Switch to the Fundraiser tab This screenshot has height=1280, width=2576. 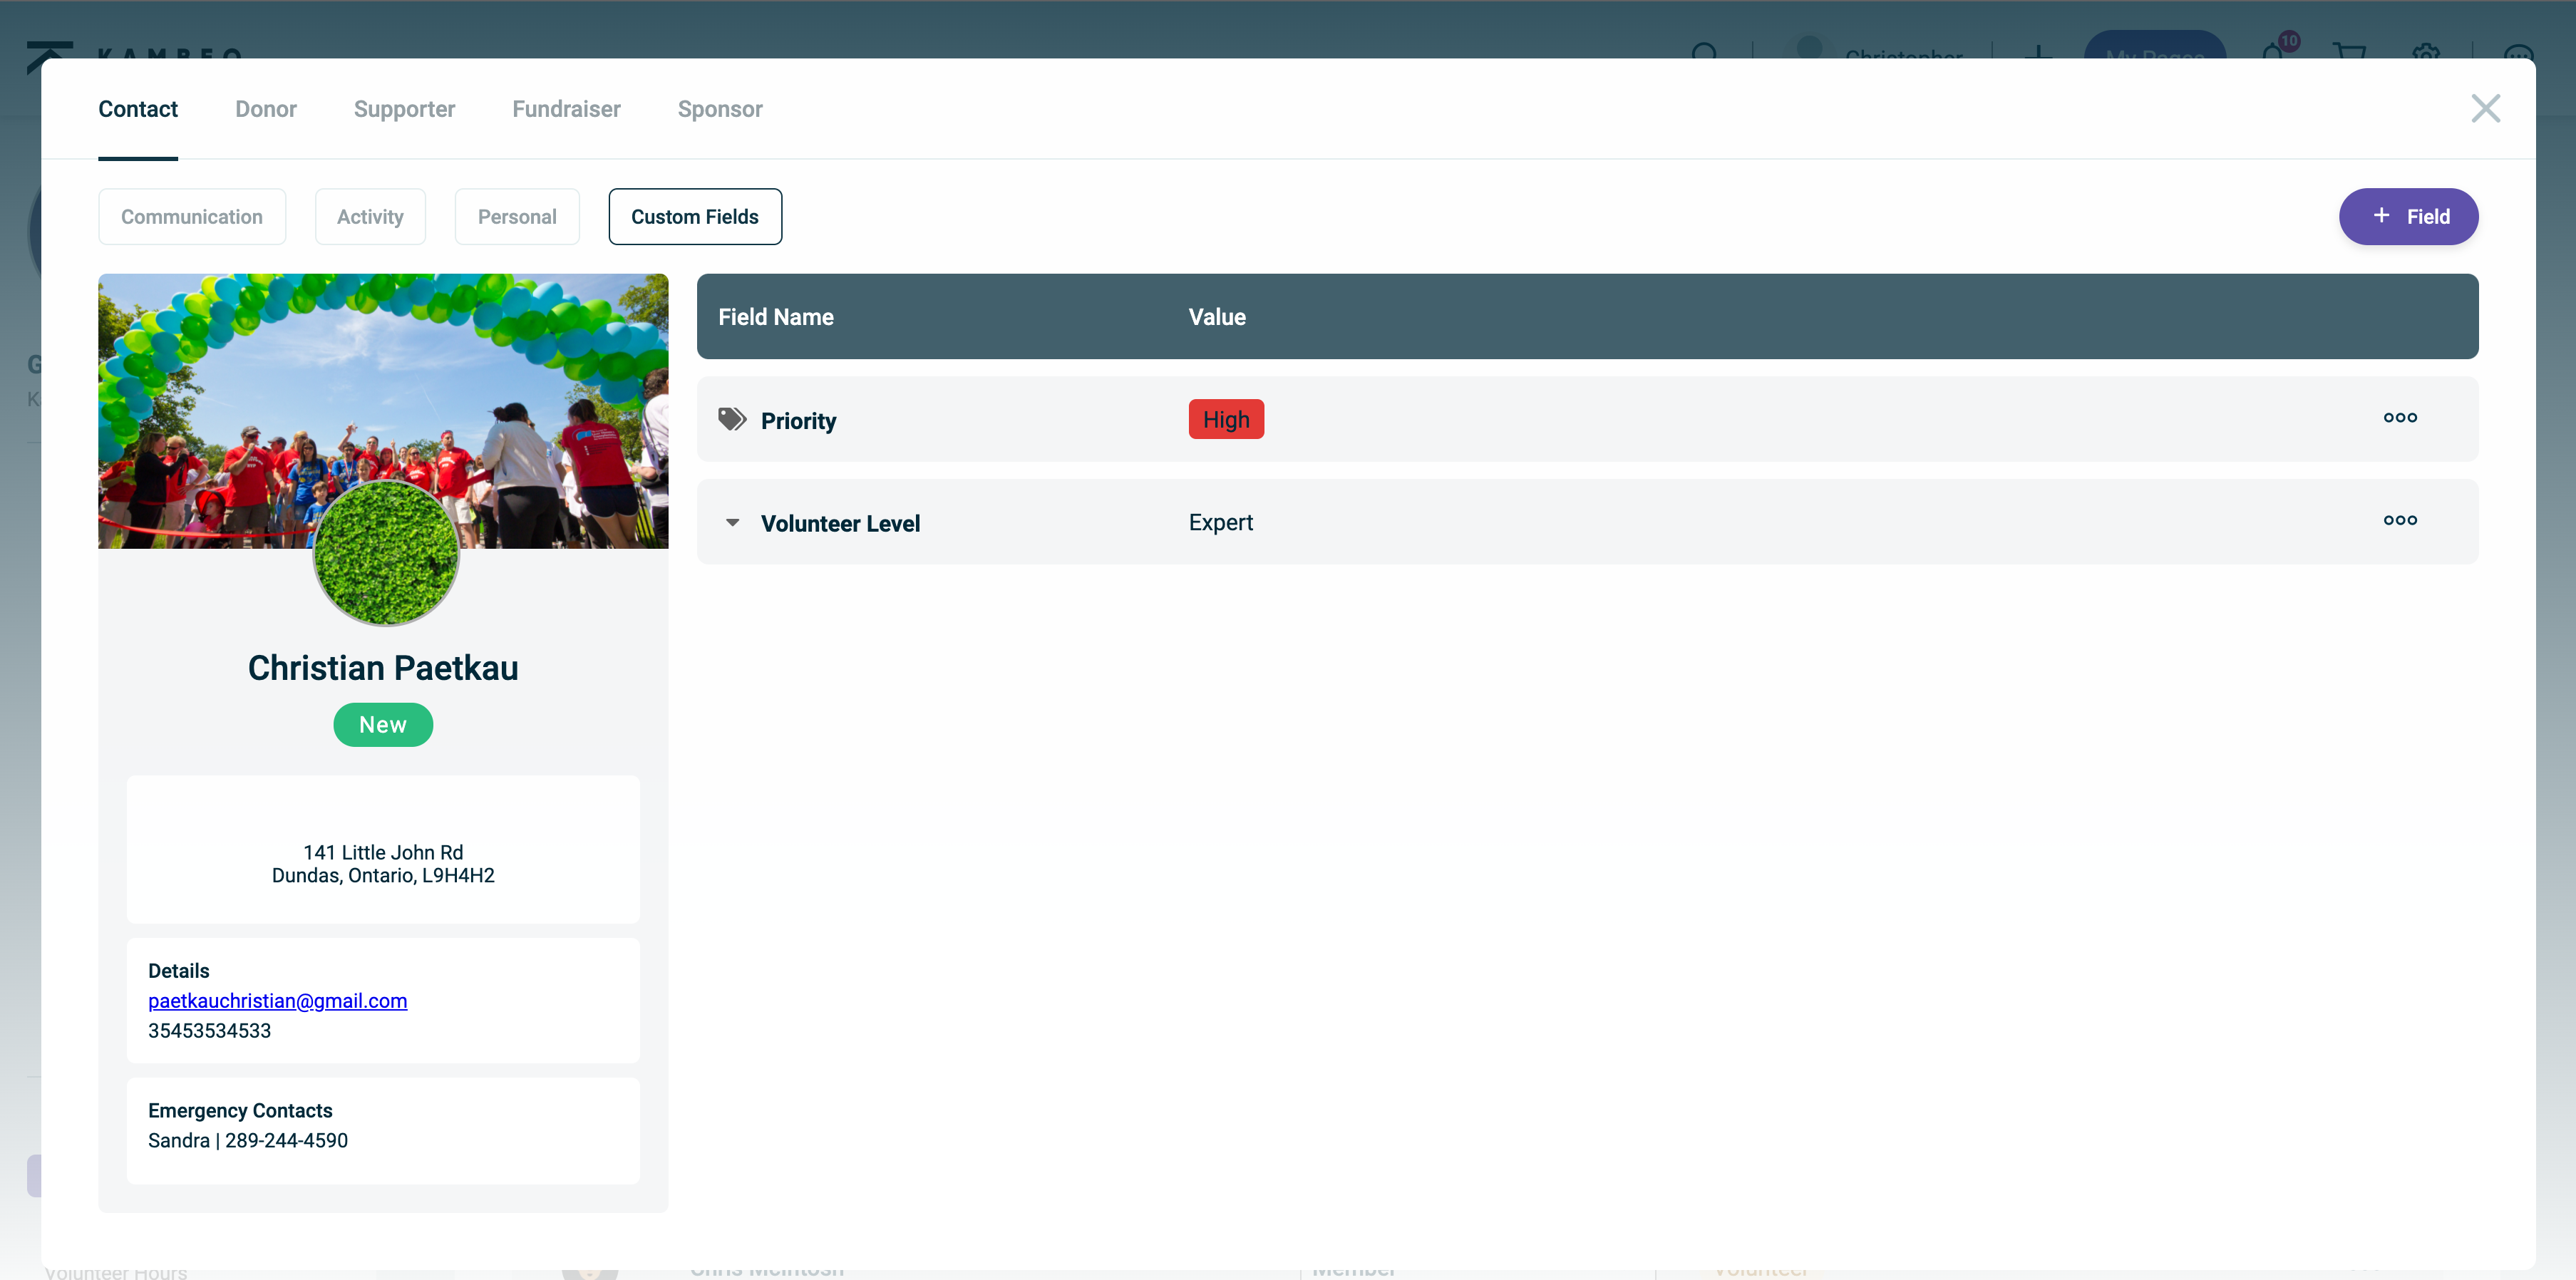(x=566, y=109)
